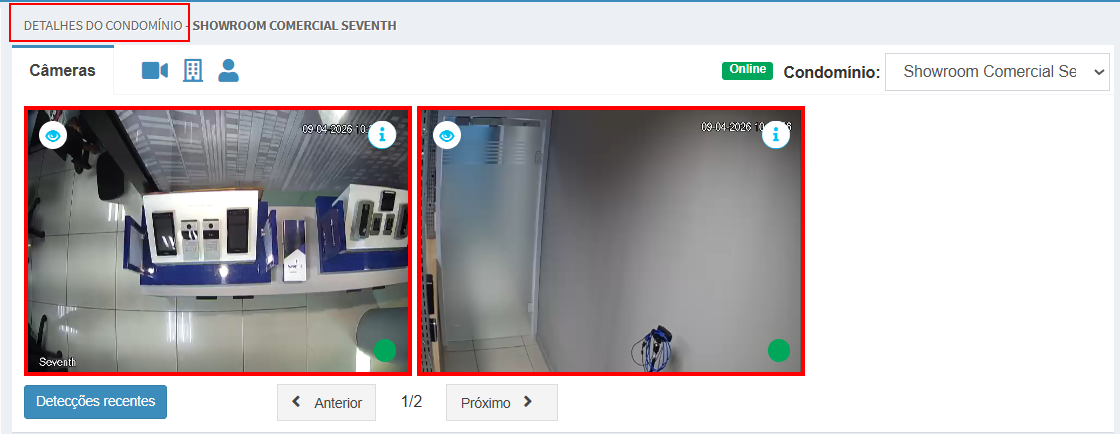Toggle eye icon on glass door camera
The height and width of the screenshot is (434, 1120).
tap(447, 135)
